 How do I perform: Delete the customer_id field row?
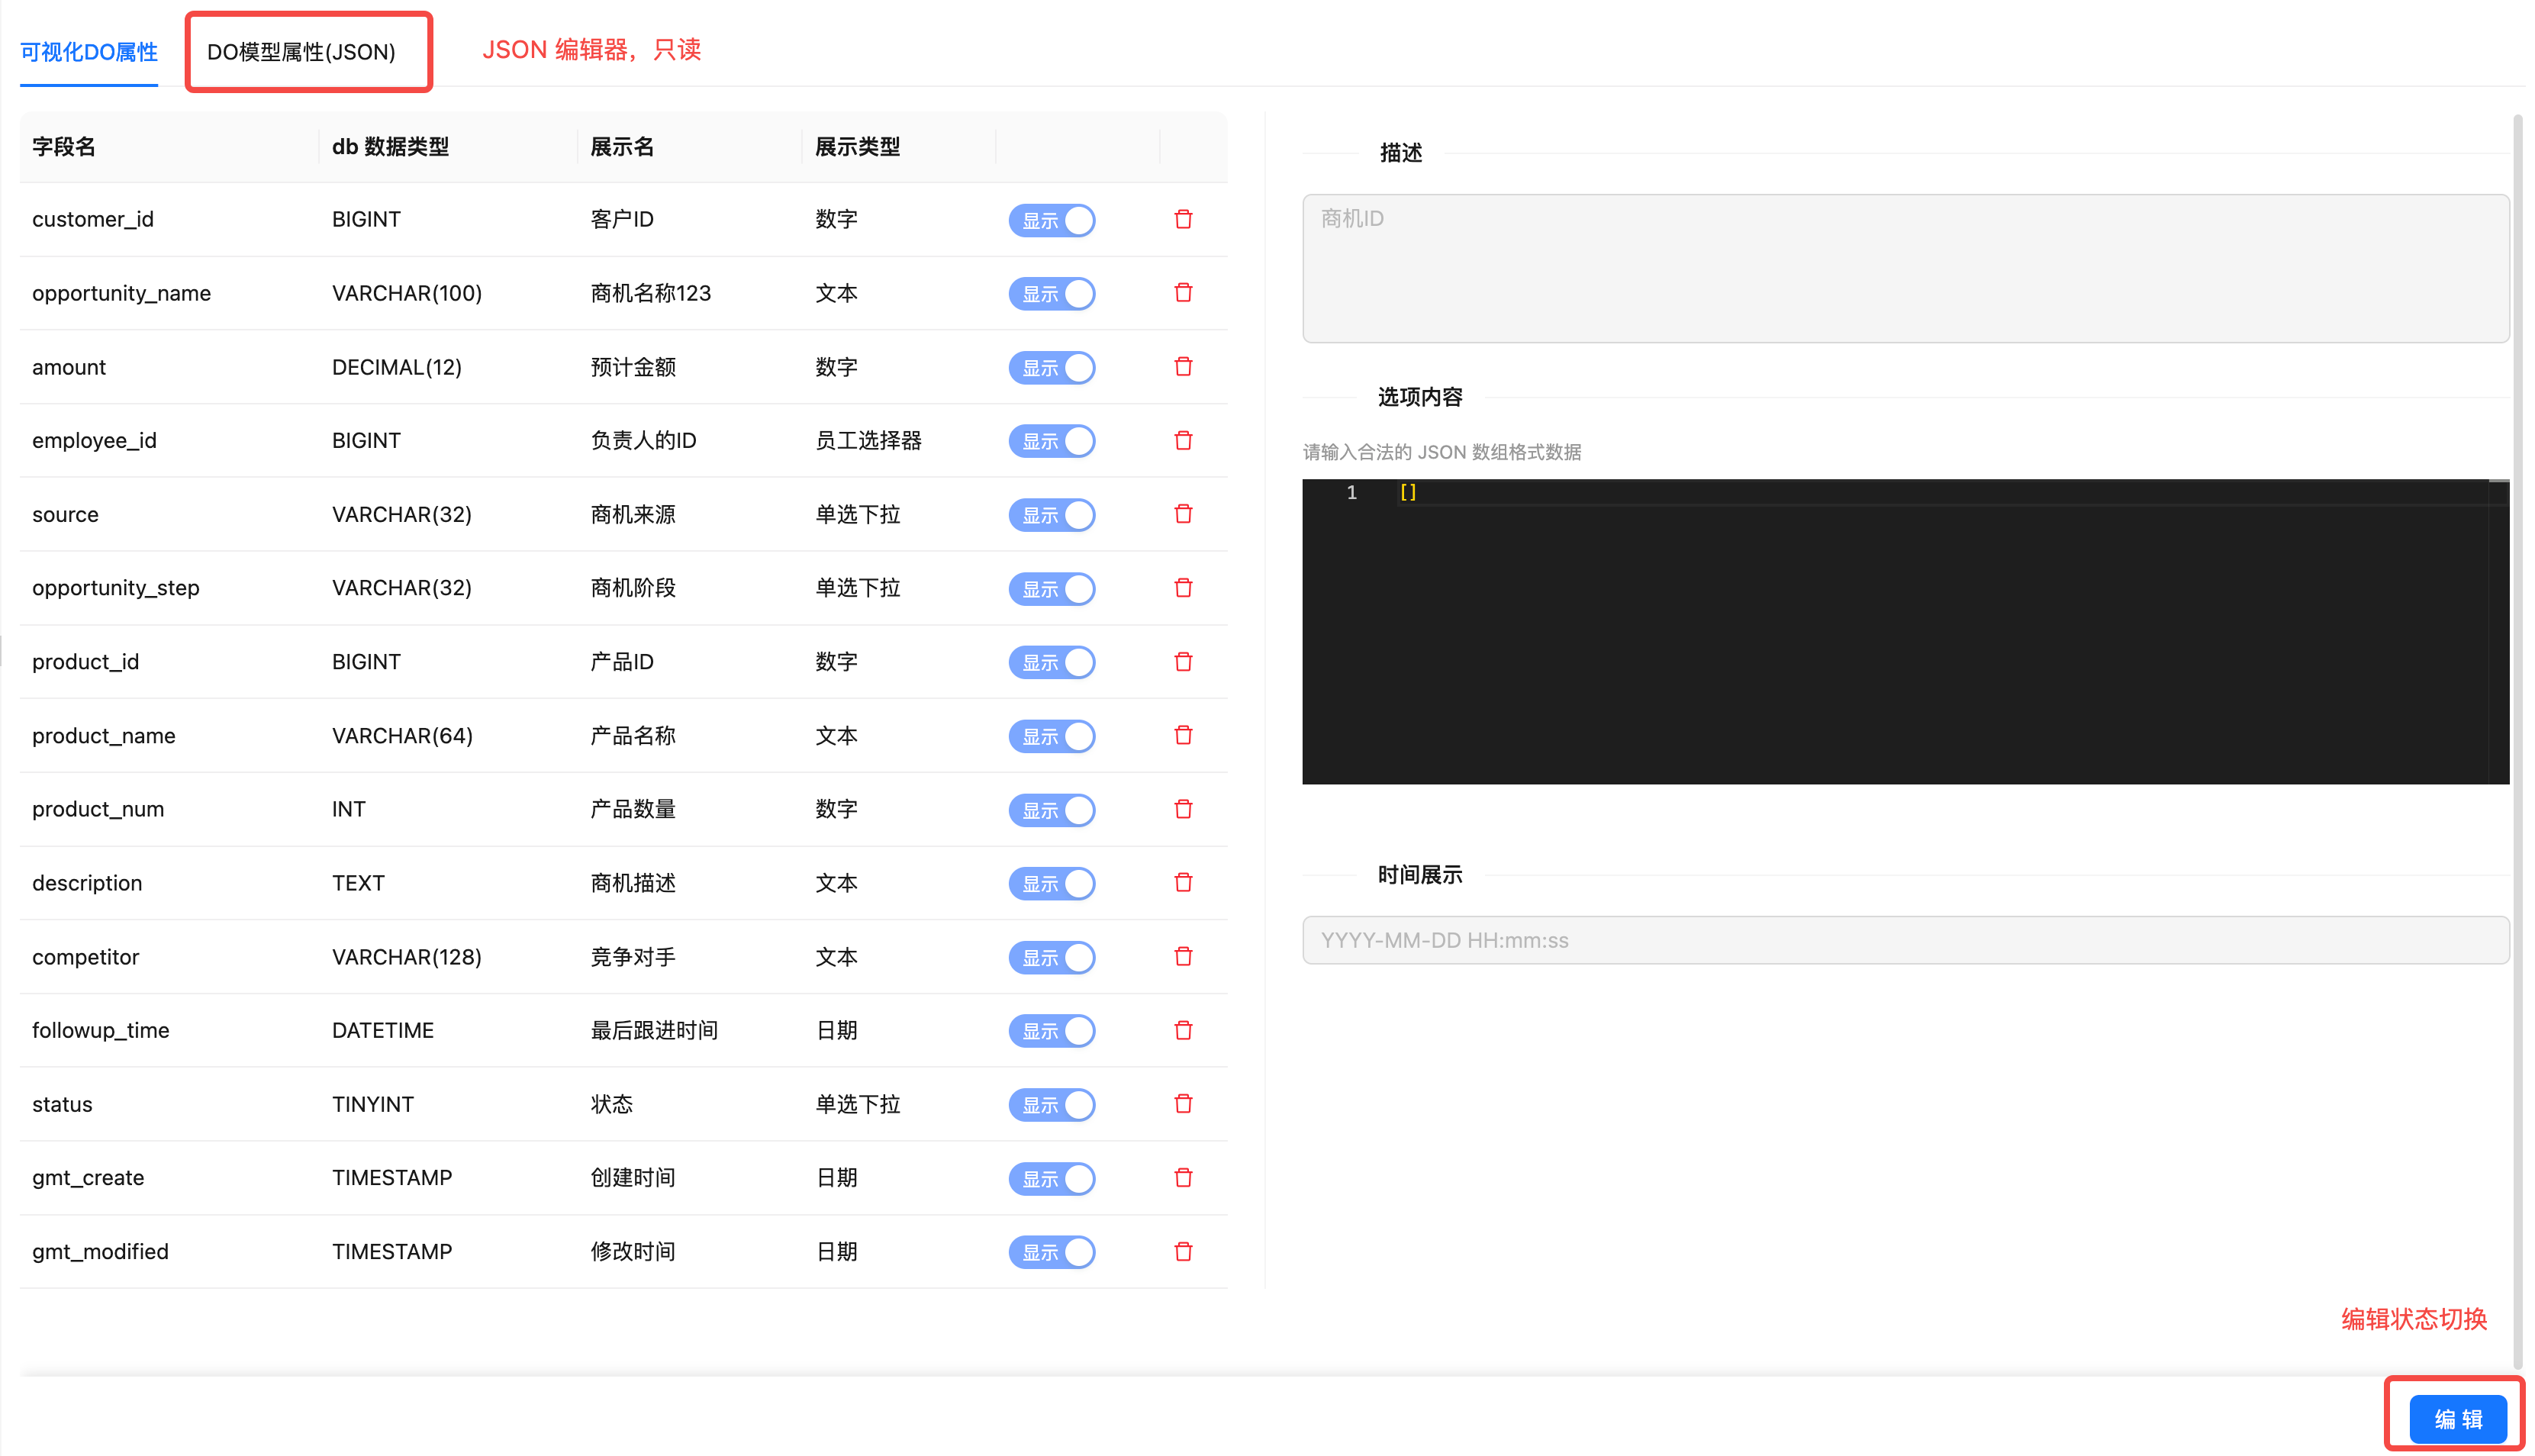1183,219
